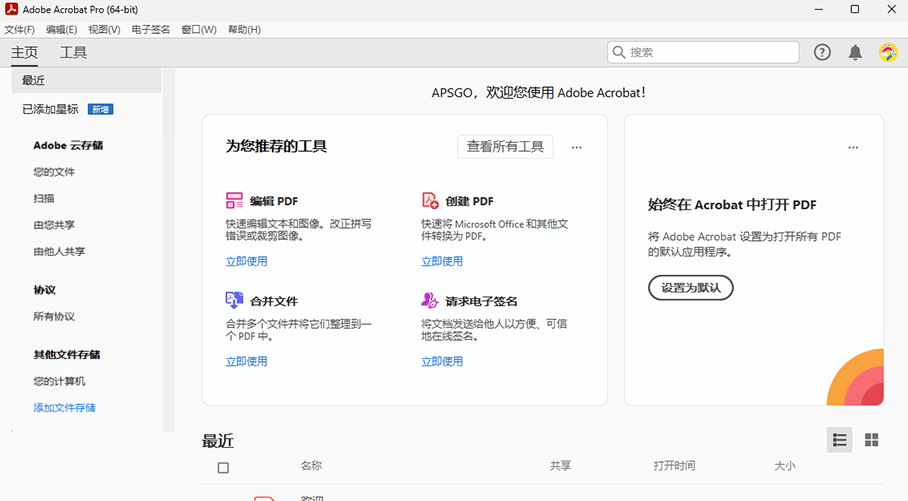Image resolution: width=908 pixels, height=501 pixels.
Task: Open 您的文件 in Adobe cloud storage
Action: (x=54, y=171)
